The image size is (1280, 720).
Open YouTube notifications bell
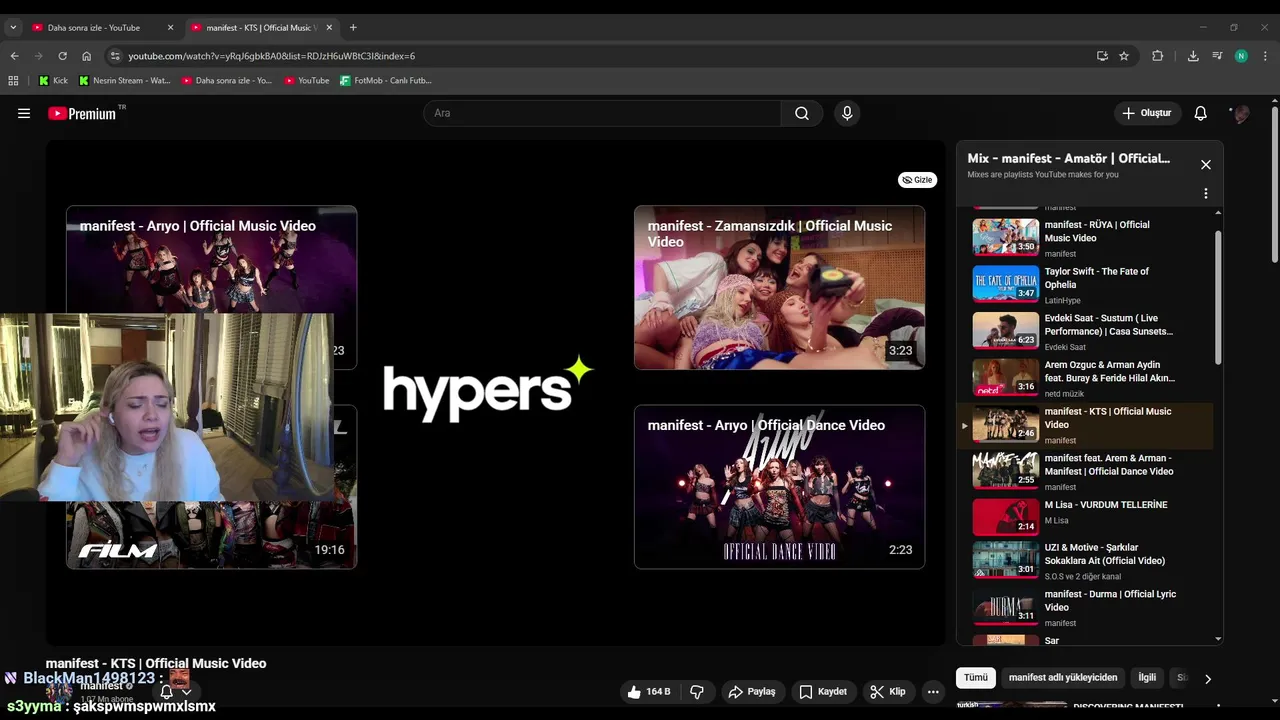(x=1200, y=113)
